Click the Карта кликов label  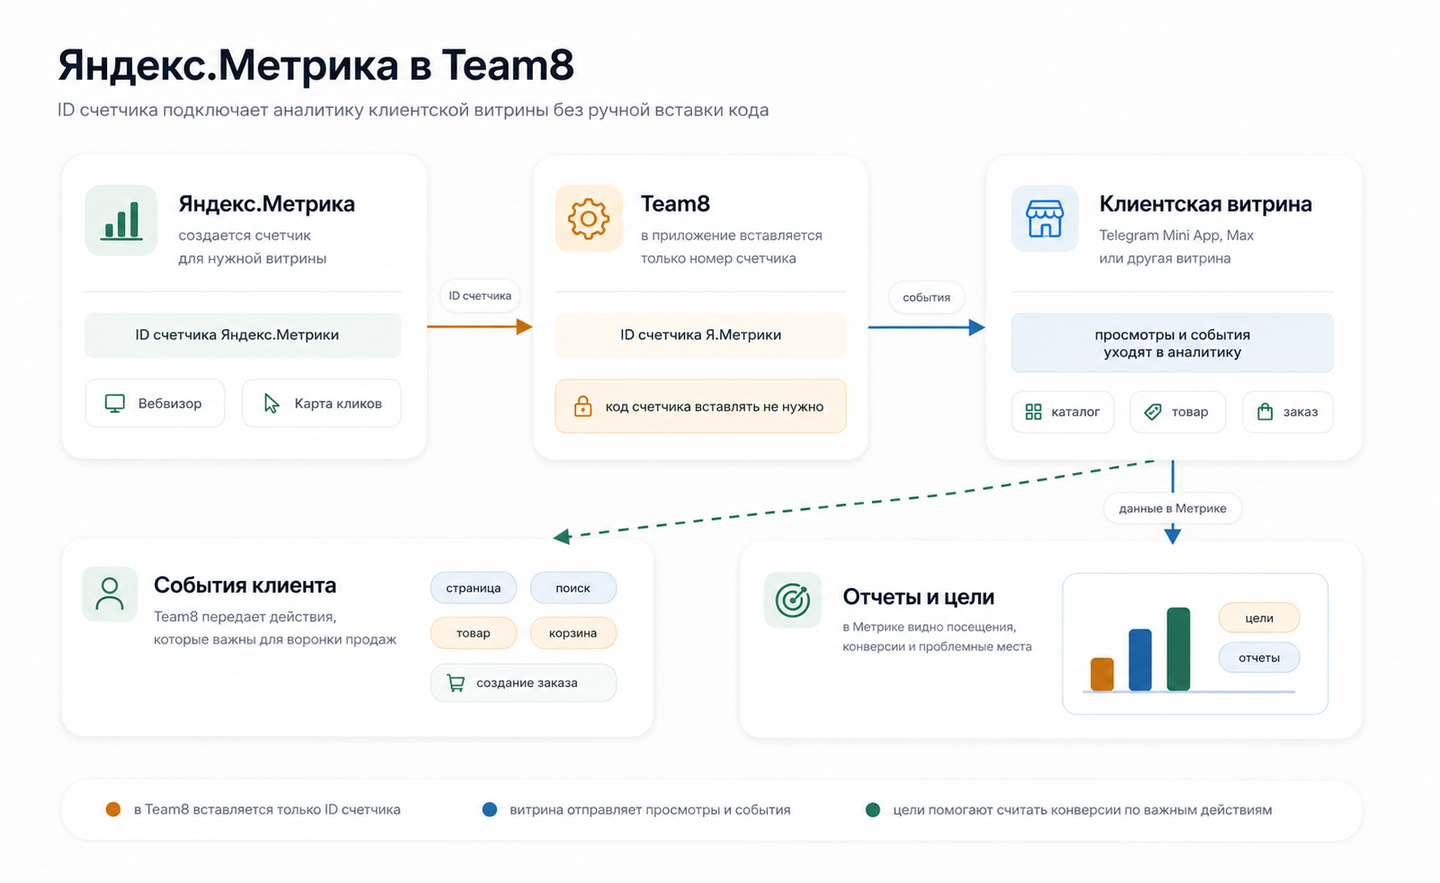(338, 403)
